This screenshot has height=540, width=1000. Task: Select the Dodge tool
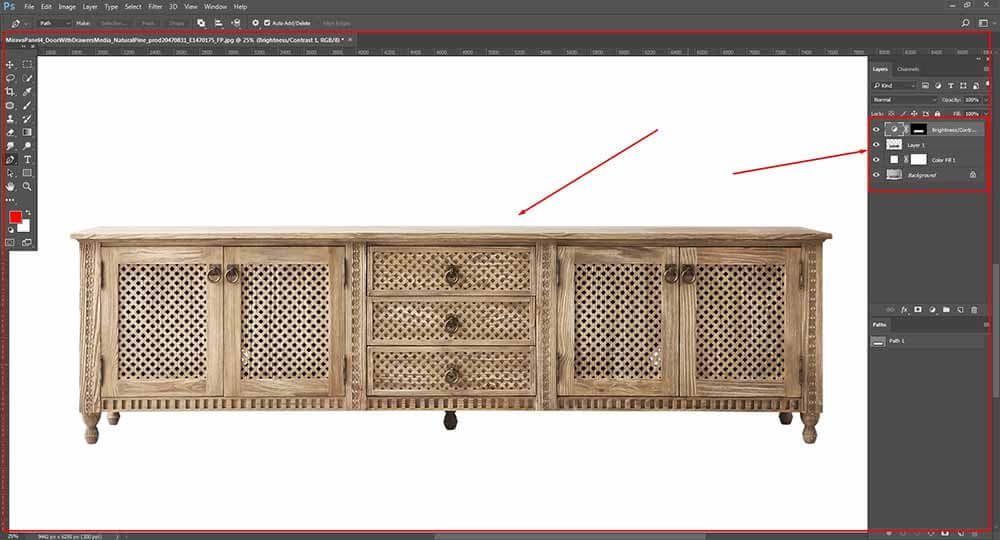click(27, 146)
